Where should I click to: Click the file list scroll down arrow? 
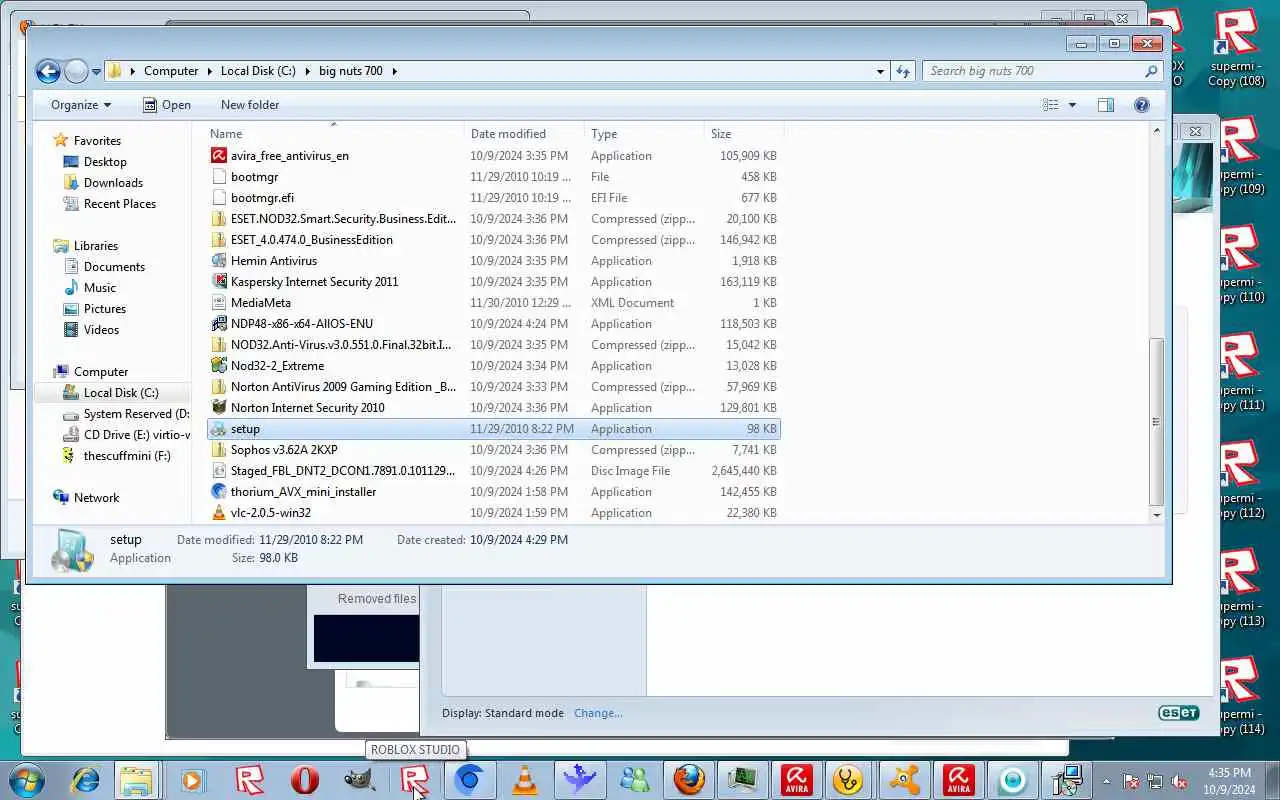click(1157, 515)
